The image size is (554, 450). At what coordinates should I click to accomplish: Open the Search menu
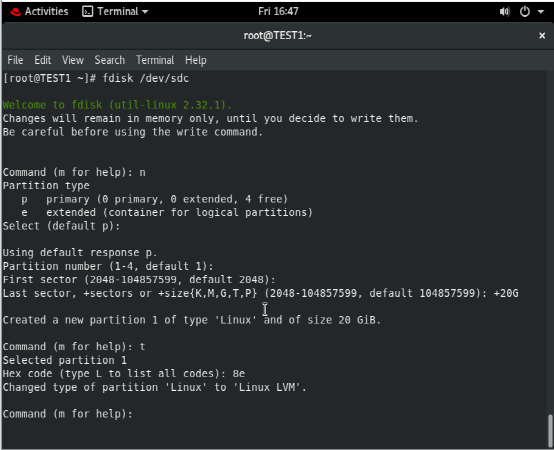coord(110,60)
